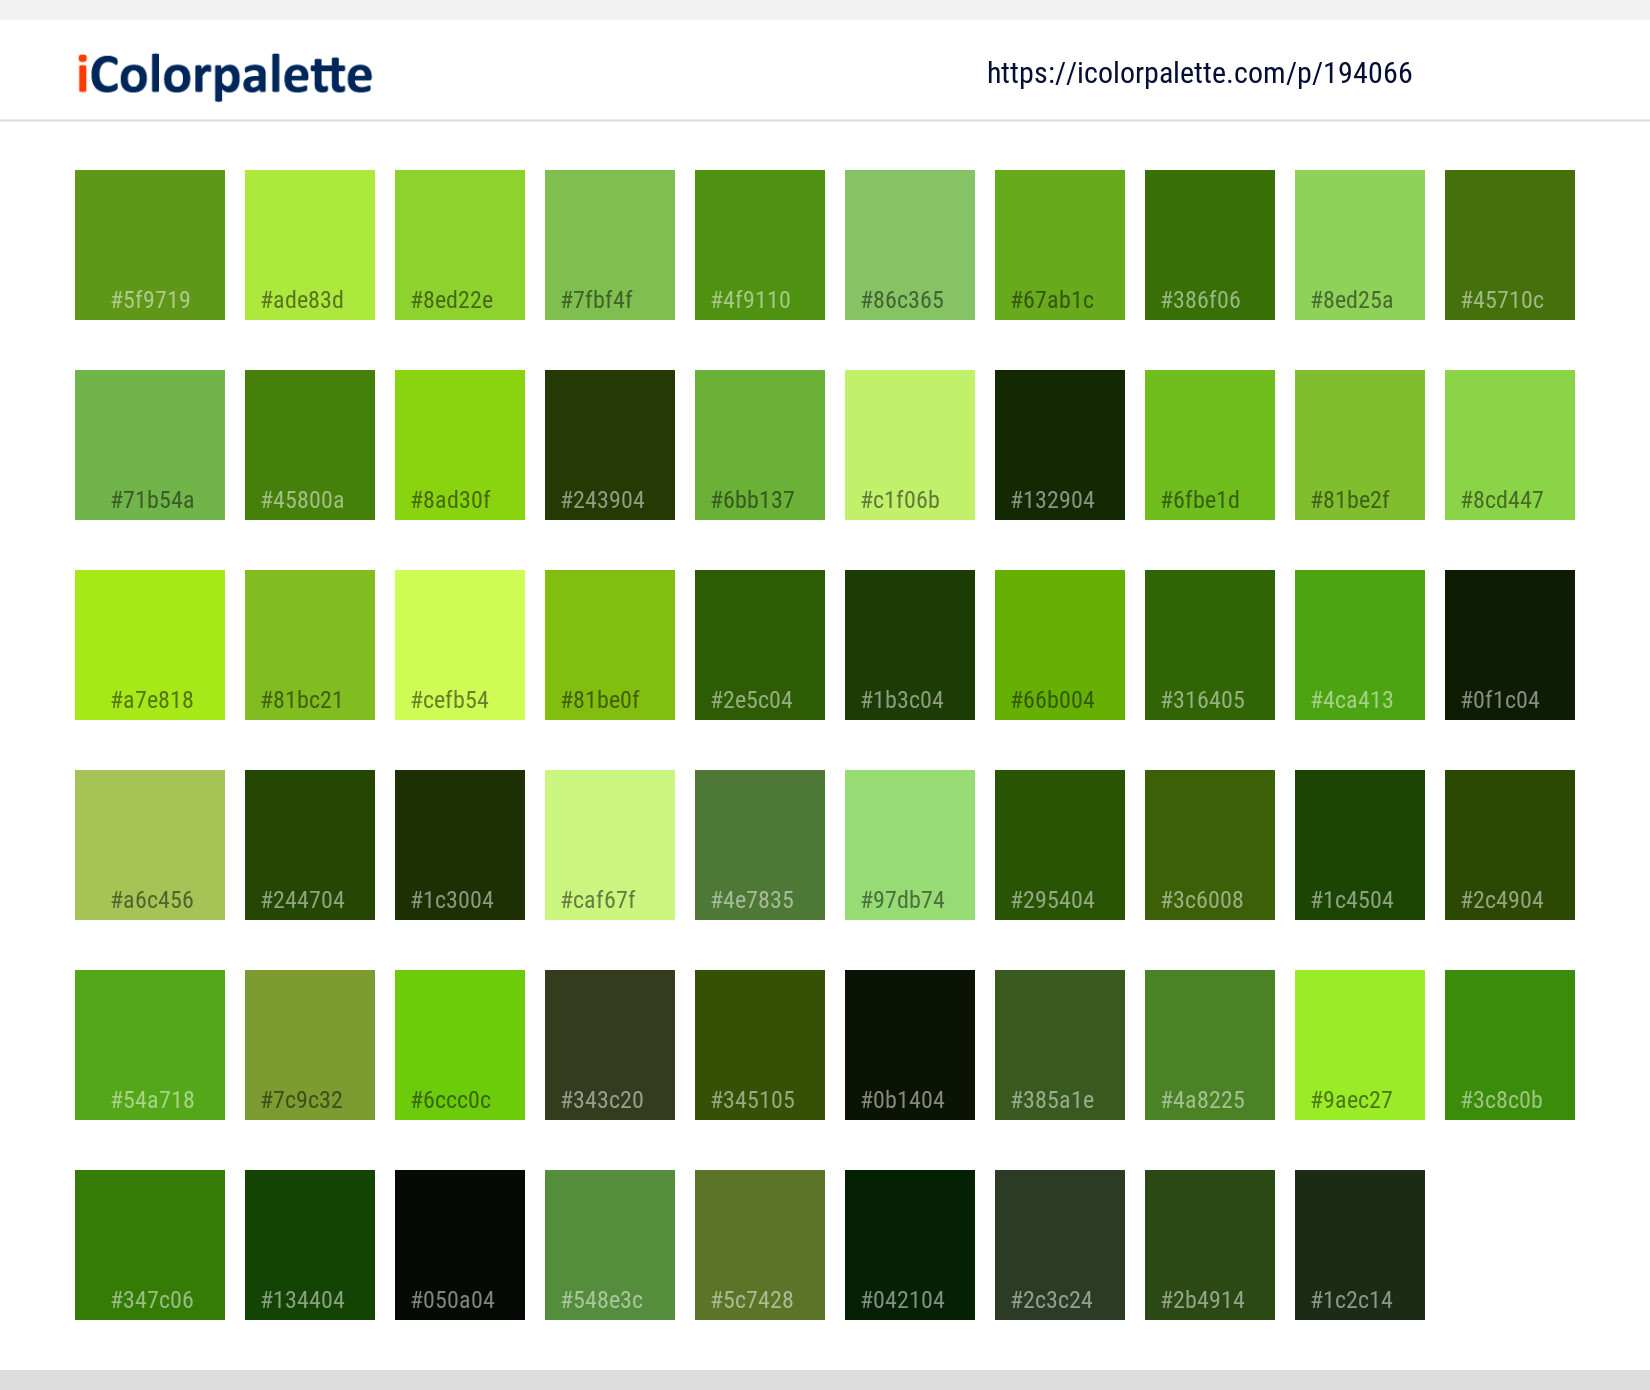Choose the #6ccc0c vivid green swatch
The width and height of the screenshot is (1650, 1390).
tap(460, 1045)
